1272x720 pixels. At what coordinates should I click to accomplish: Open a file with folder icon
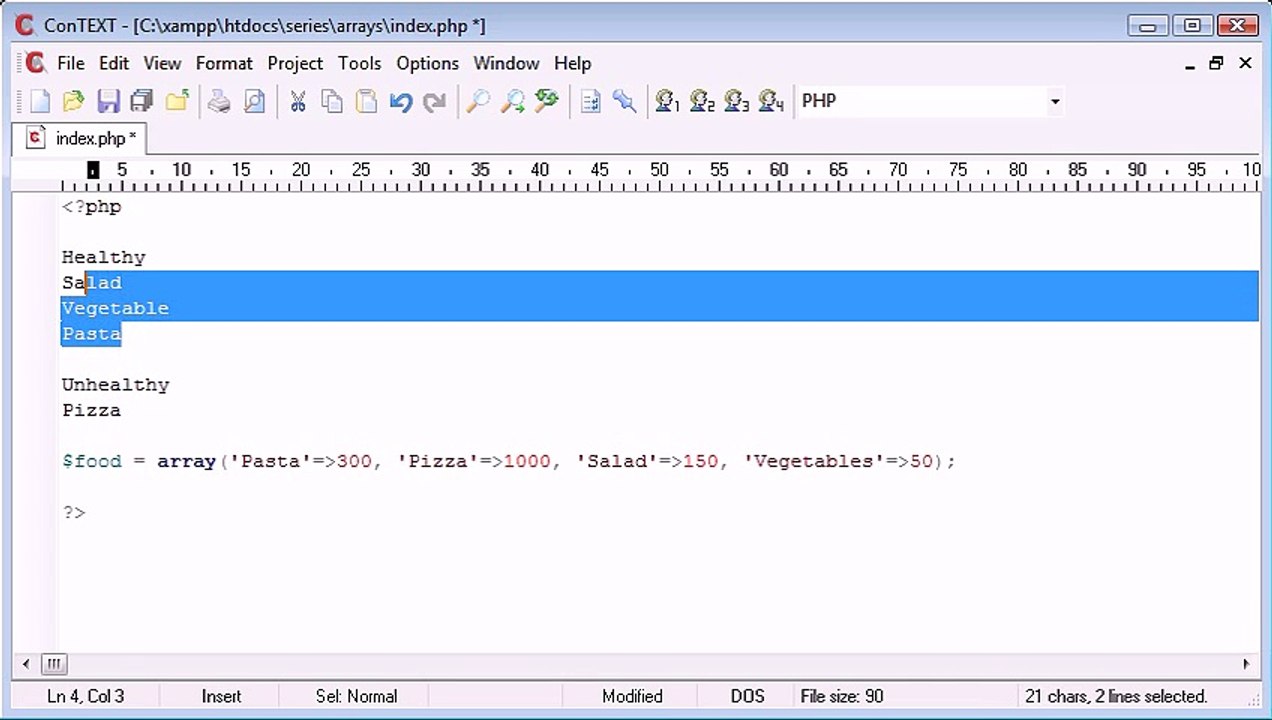click(73, 101)
